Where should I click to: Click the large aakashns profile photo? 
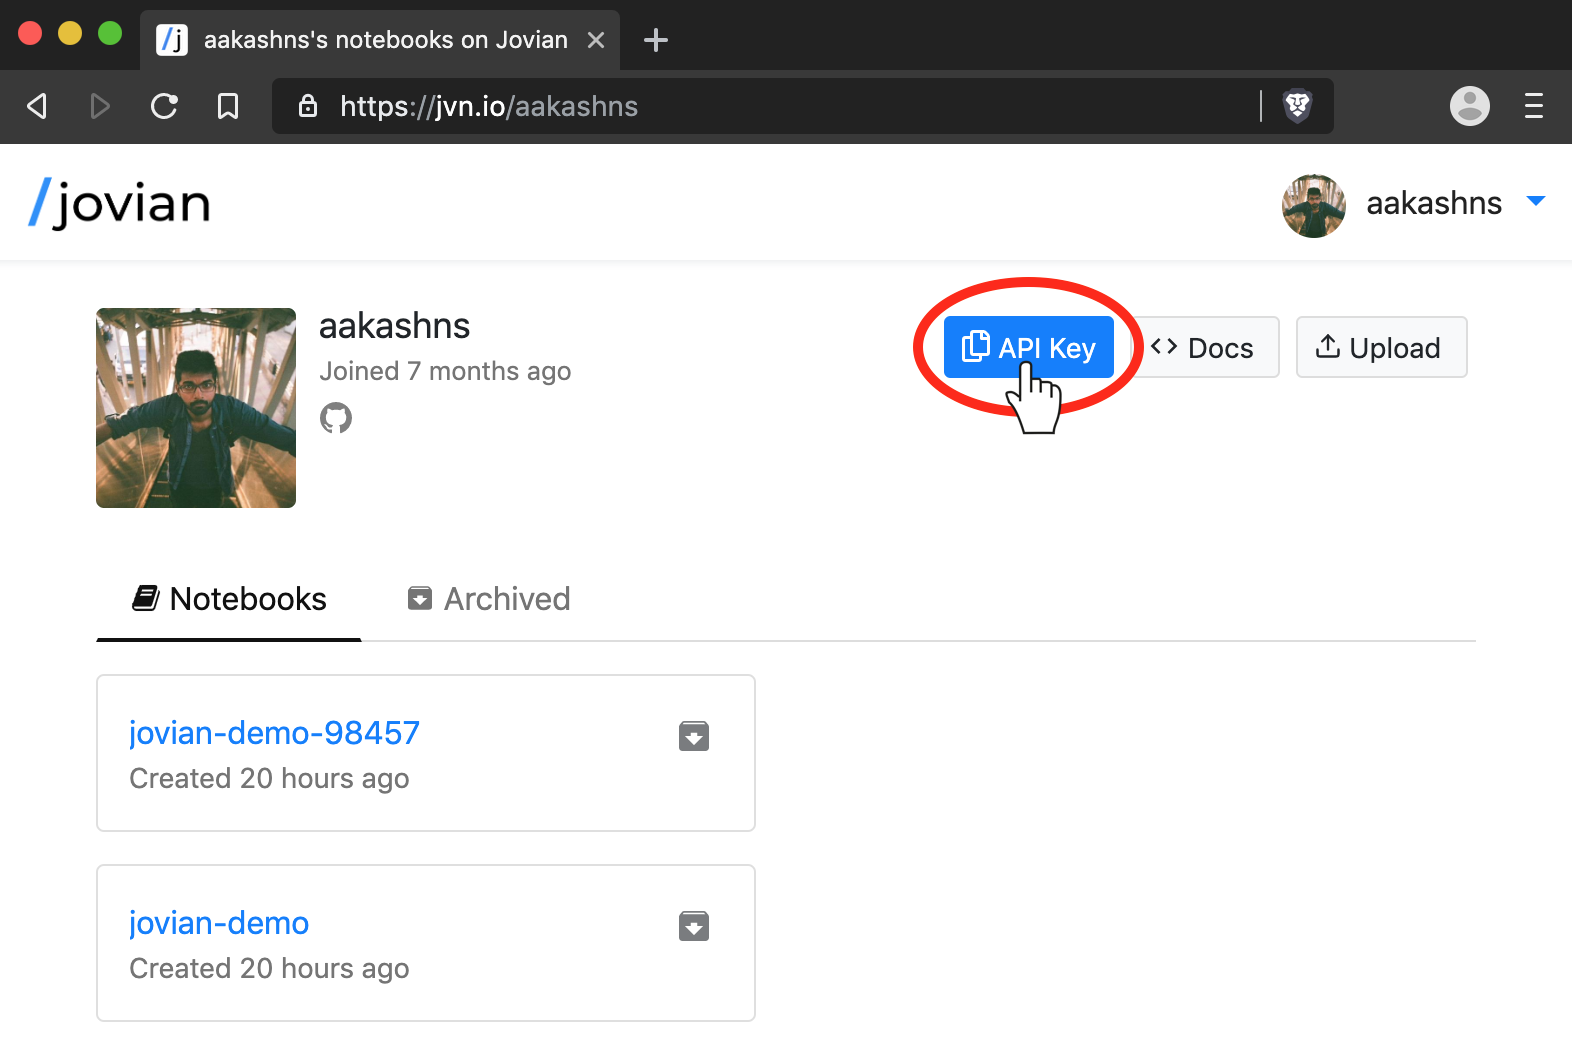click(x=196, y=408)
